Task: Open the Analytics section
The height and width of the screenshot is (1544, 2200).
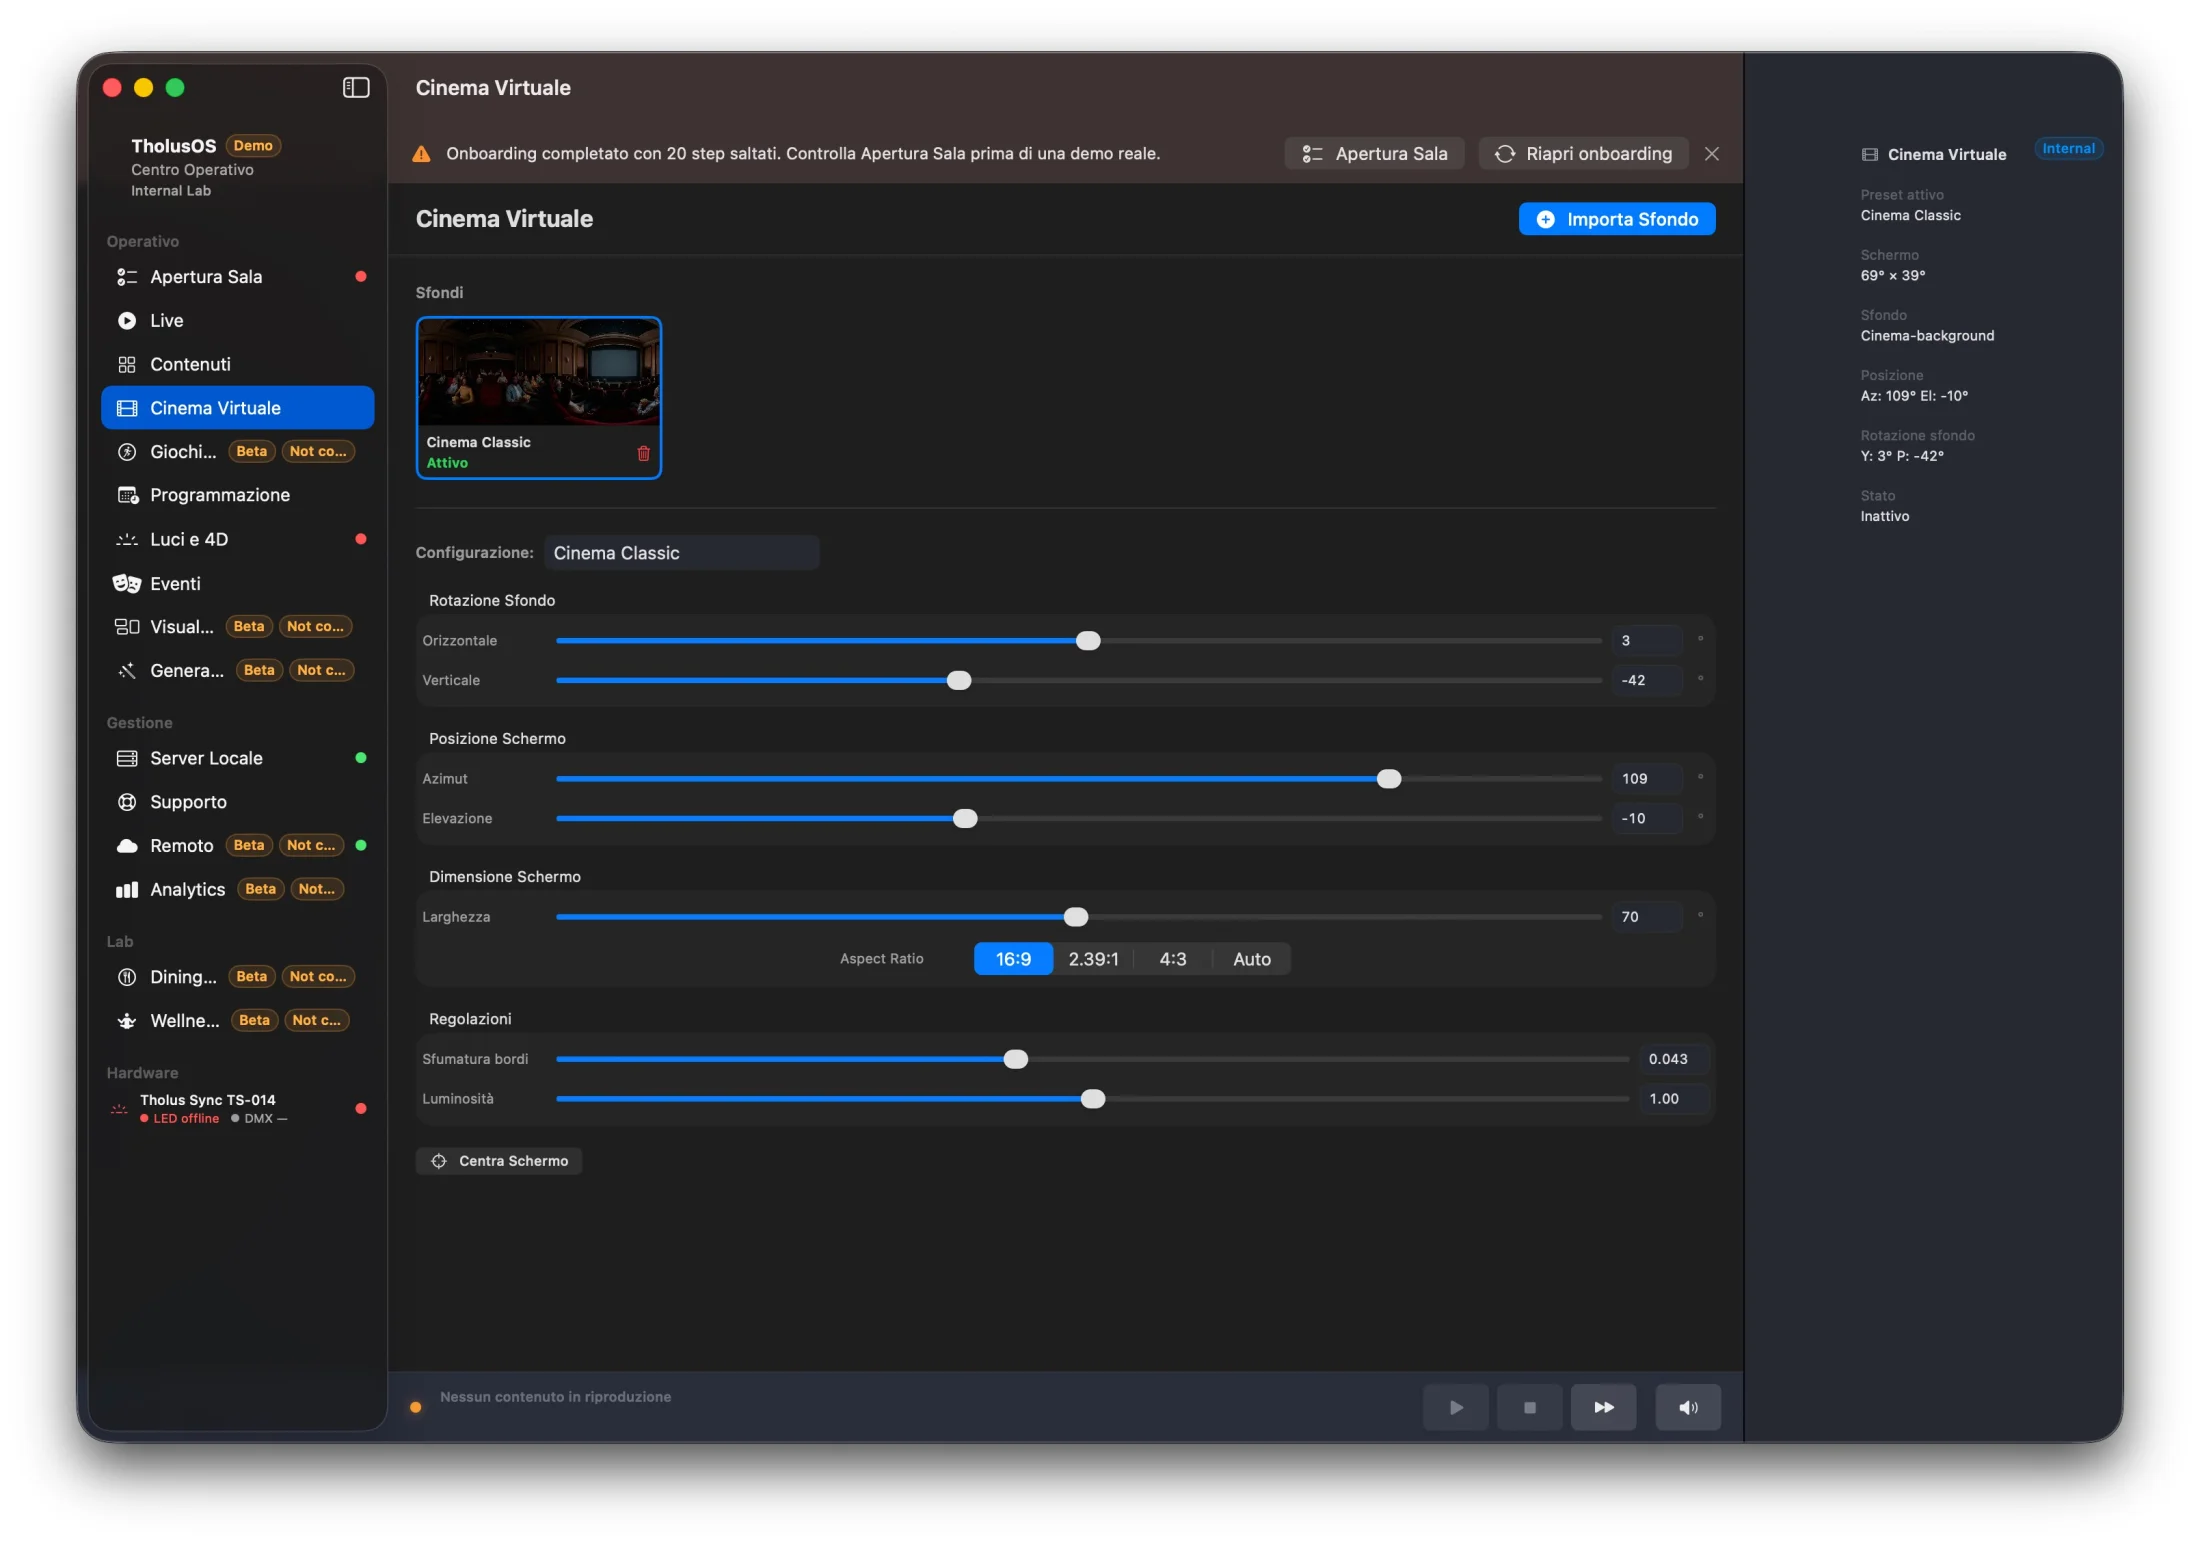Action: (238, 889)
